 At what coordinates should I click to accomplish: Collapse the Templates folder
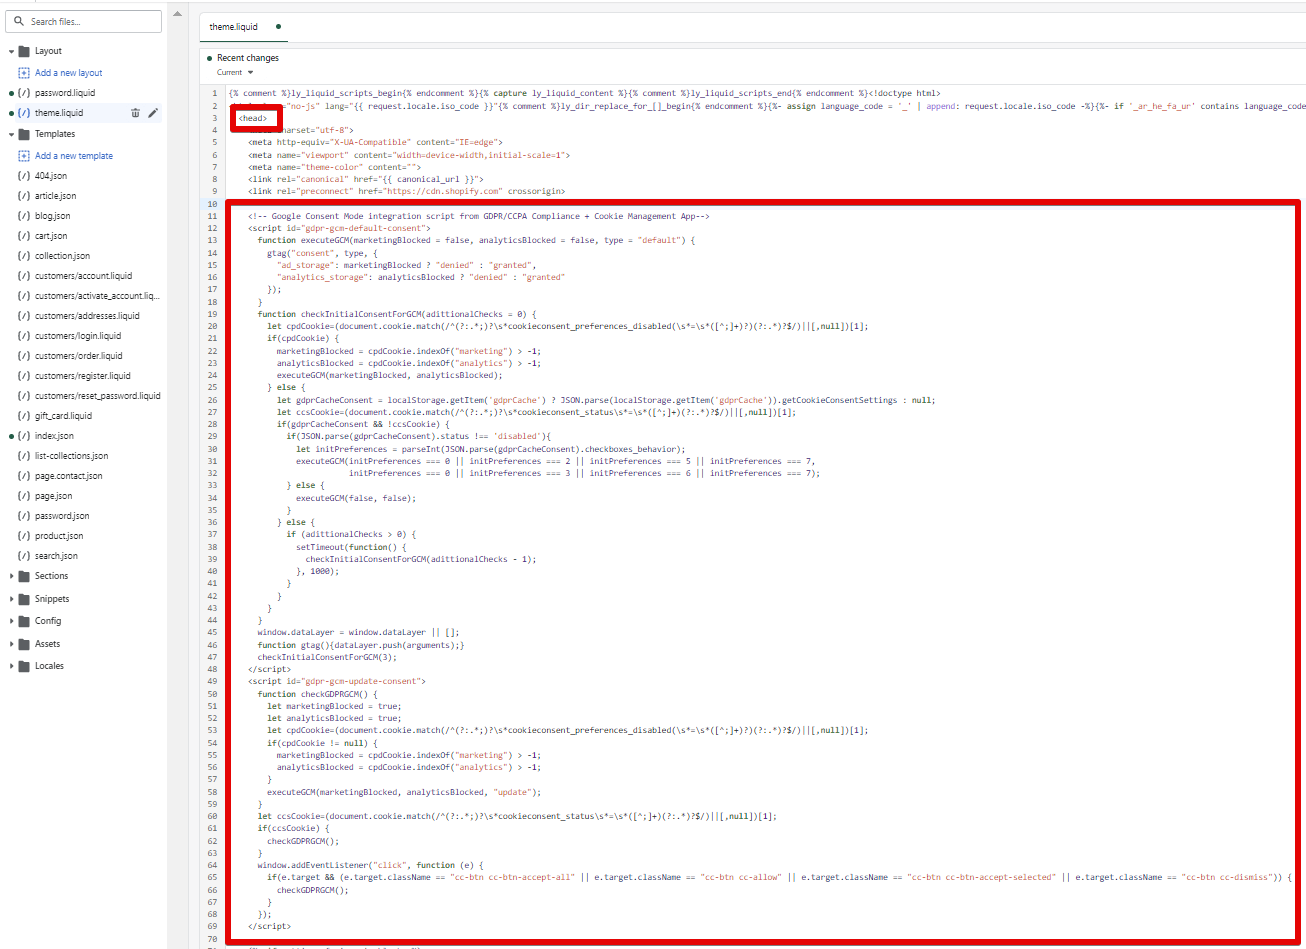pos(11,134)
